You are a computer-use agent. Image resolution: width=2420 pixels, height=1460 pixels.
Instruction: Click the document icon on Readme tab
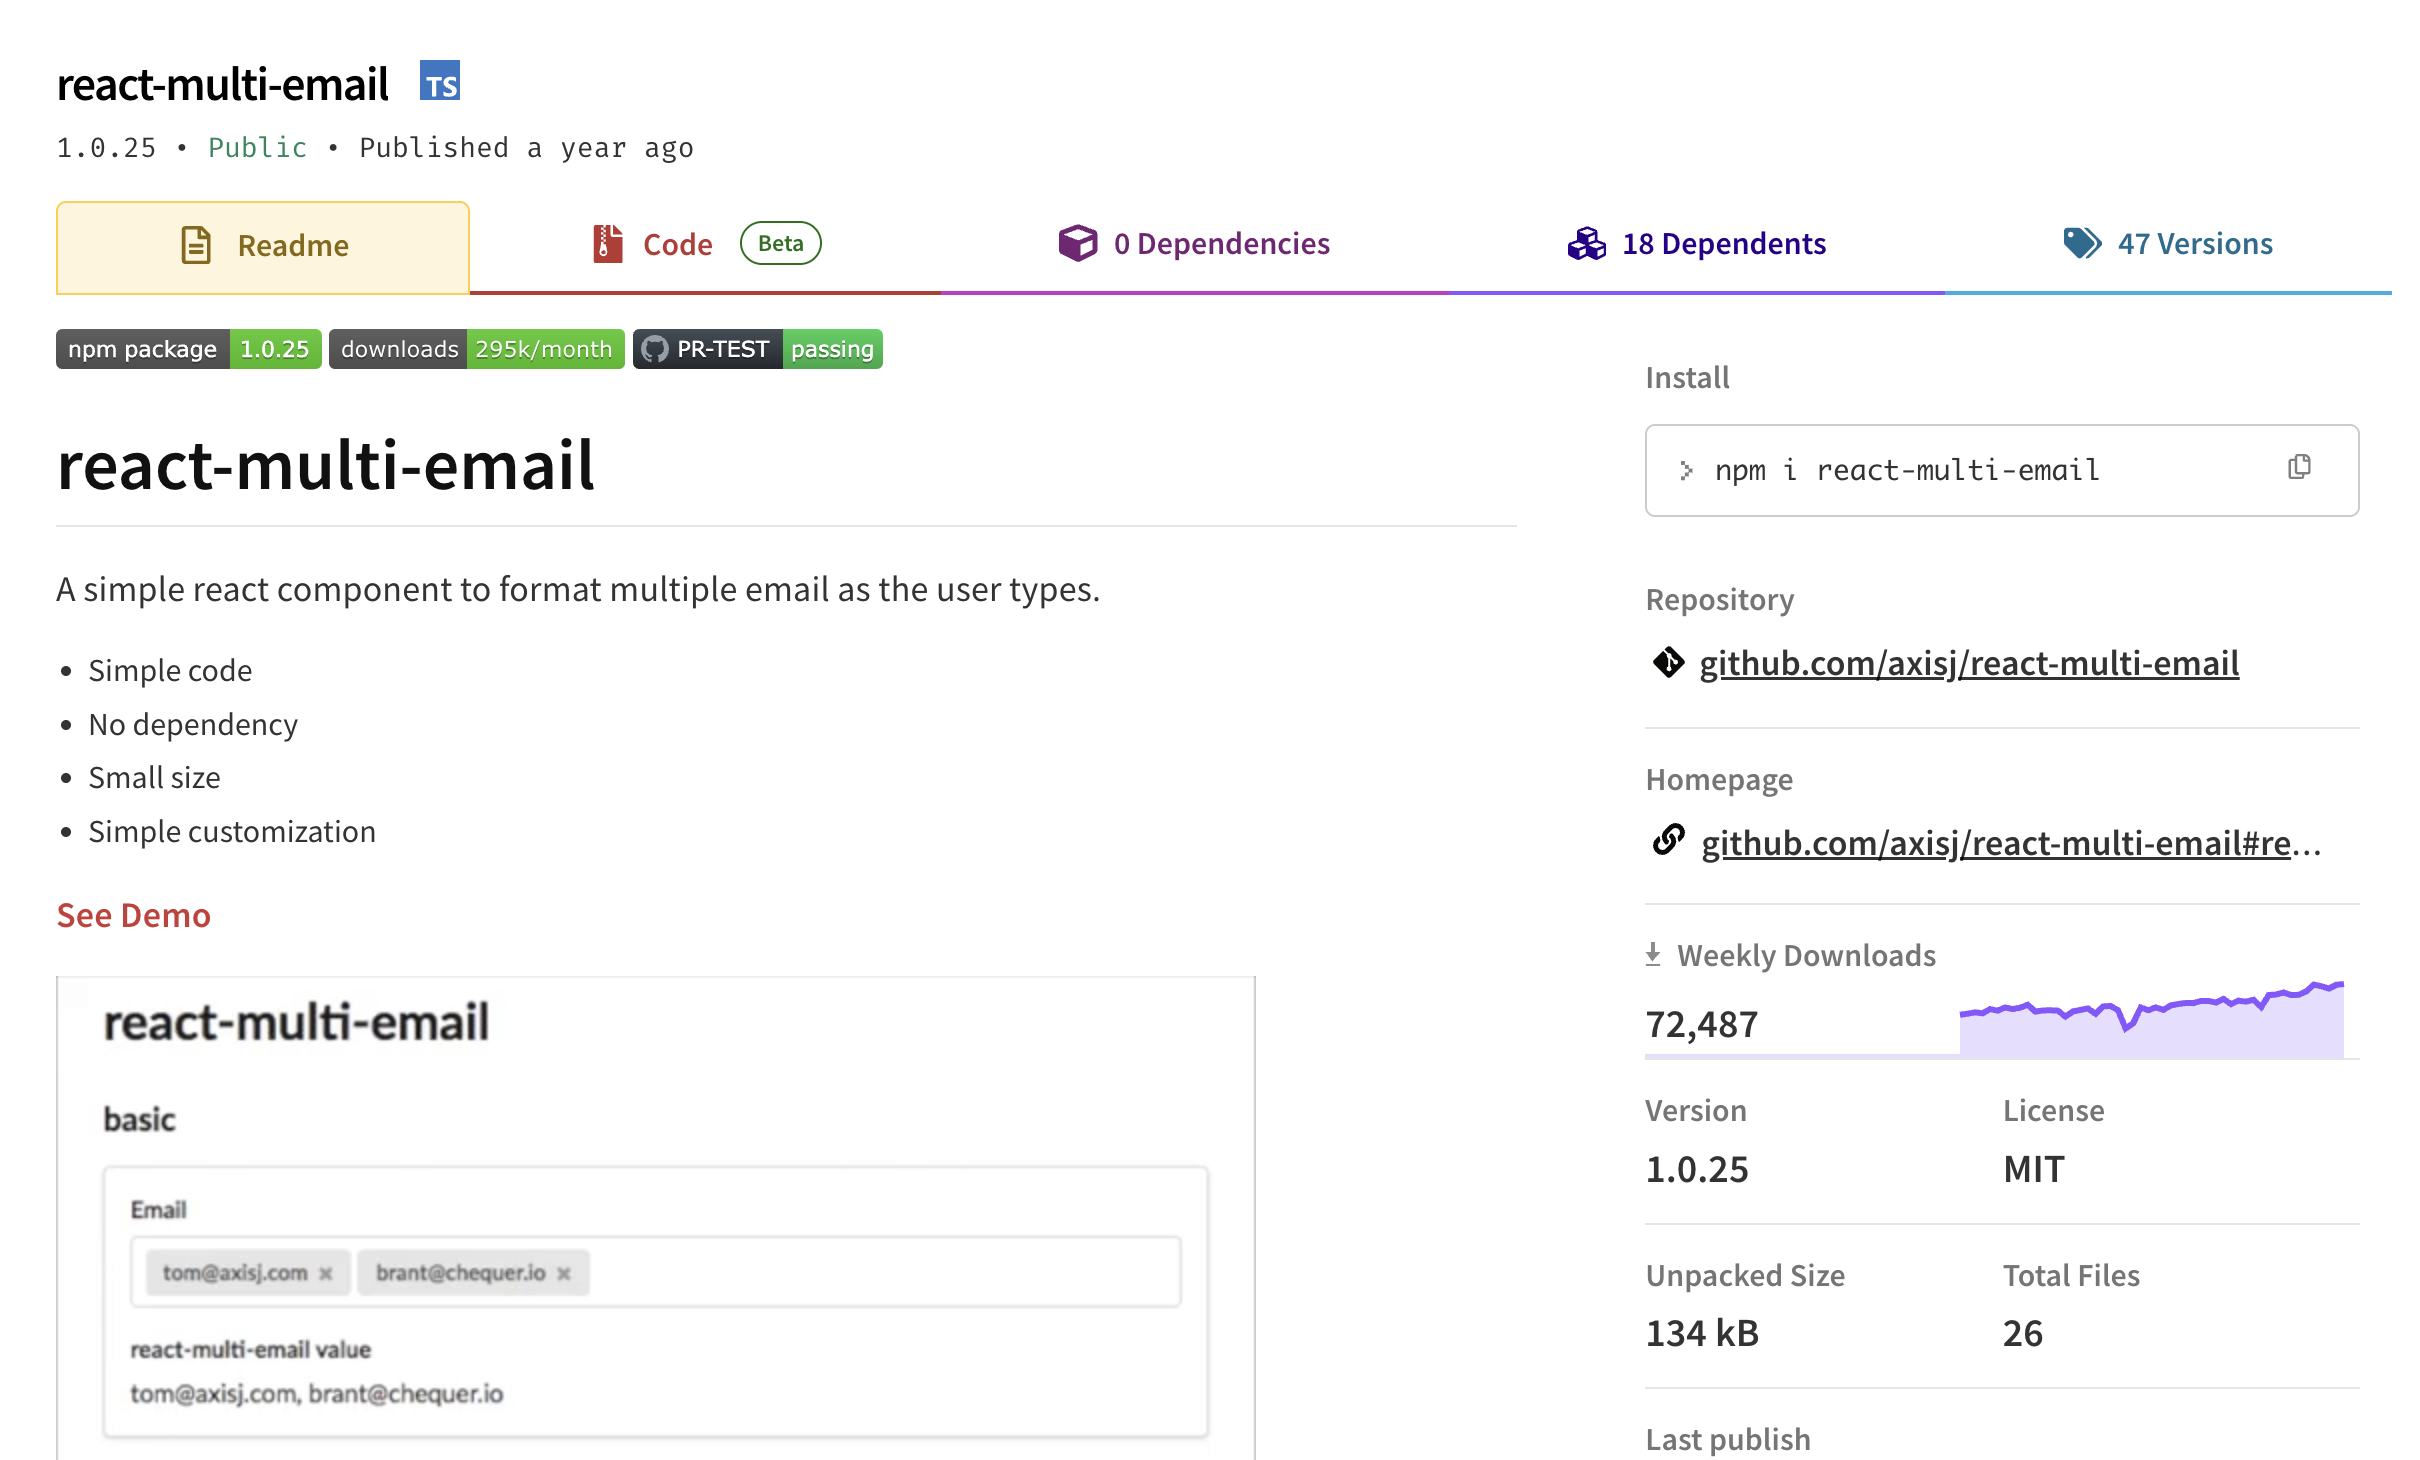tap(196, 245)
